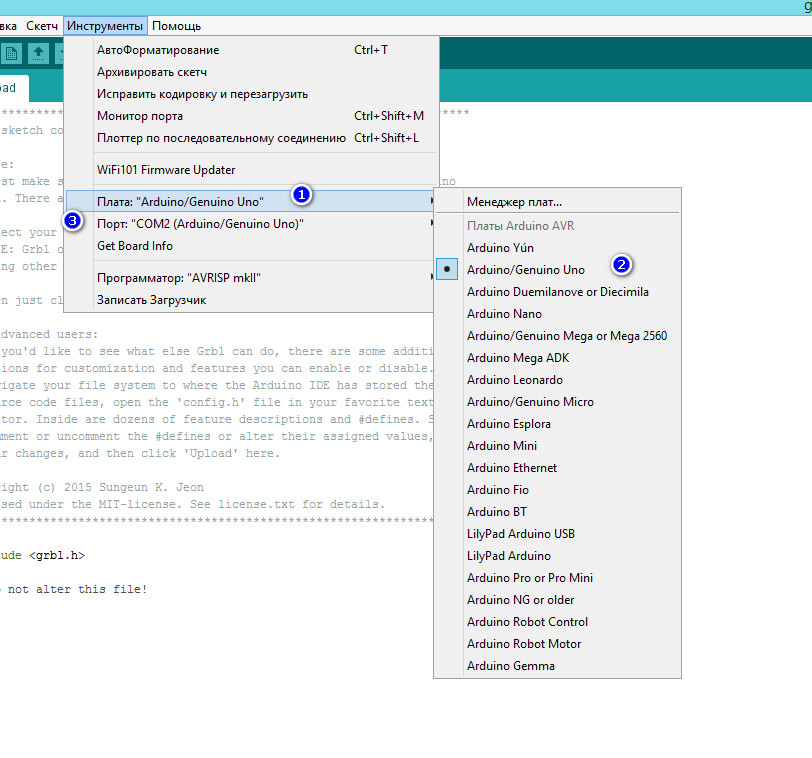
Task: Click the comment line ending "then click 'Upload' here."
Action: (140, 454)
